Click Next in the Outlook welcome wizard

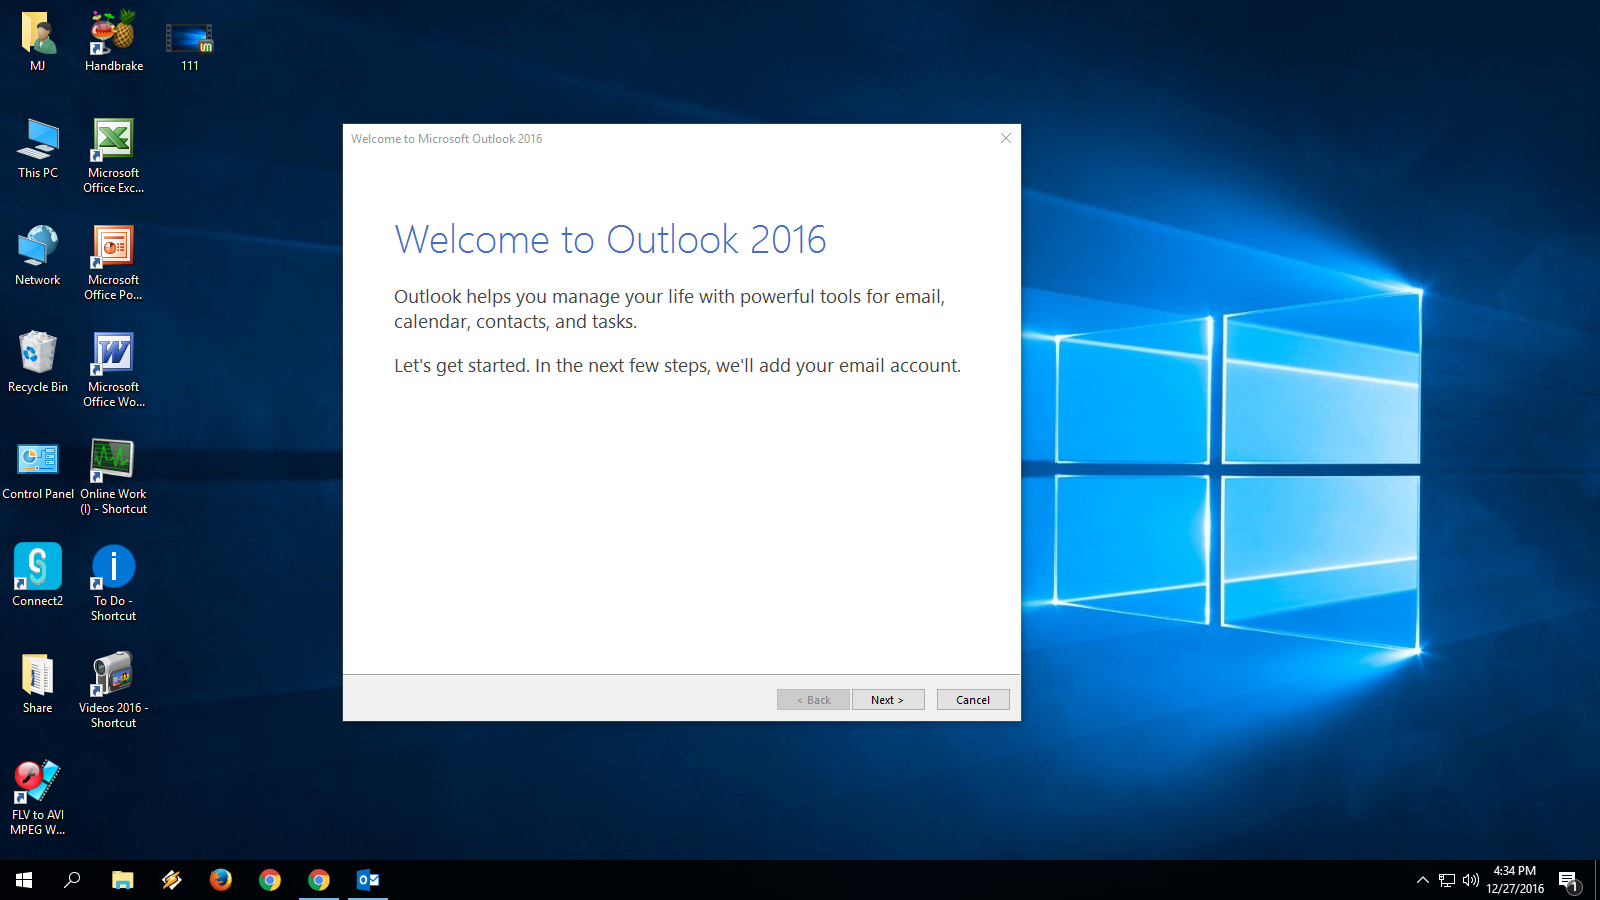888,700
